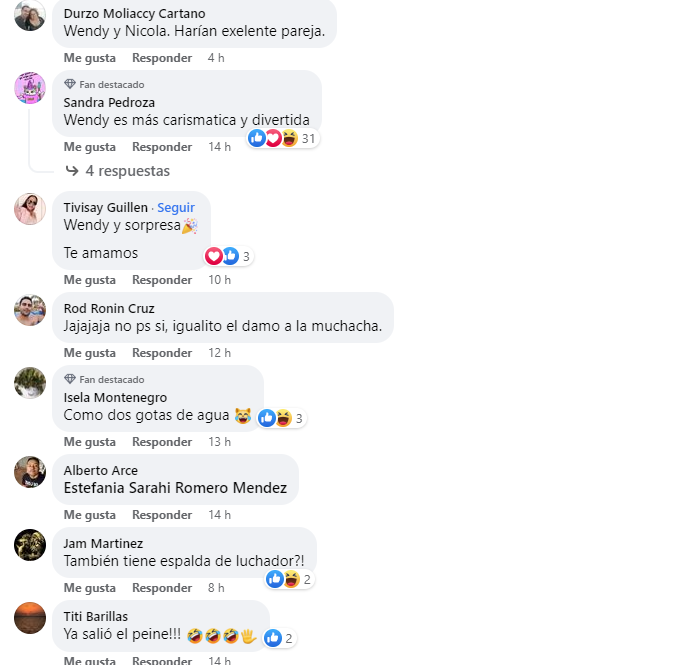Open reactions on Sandra Pedroza's comment
The width and height of the screenshot is (690, 665).
(x=283, y=139)
